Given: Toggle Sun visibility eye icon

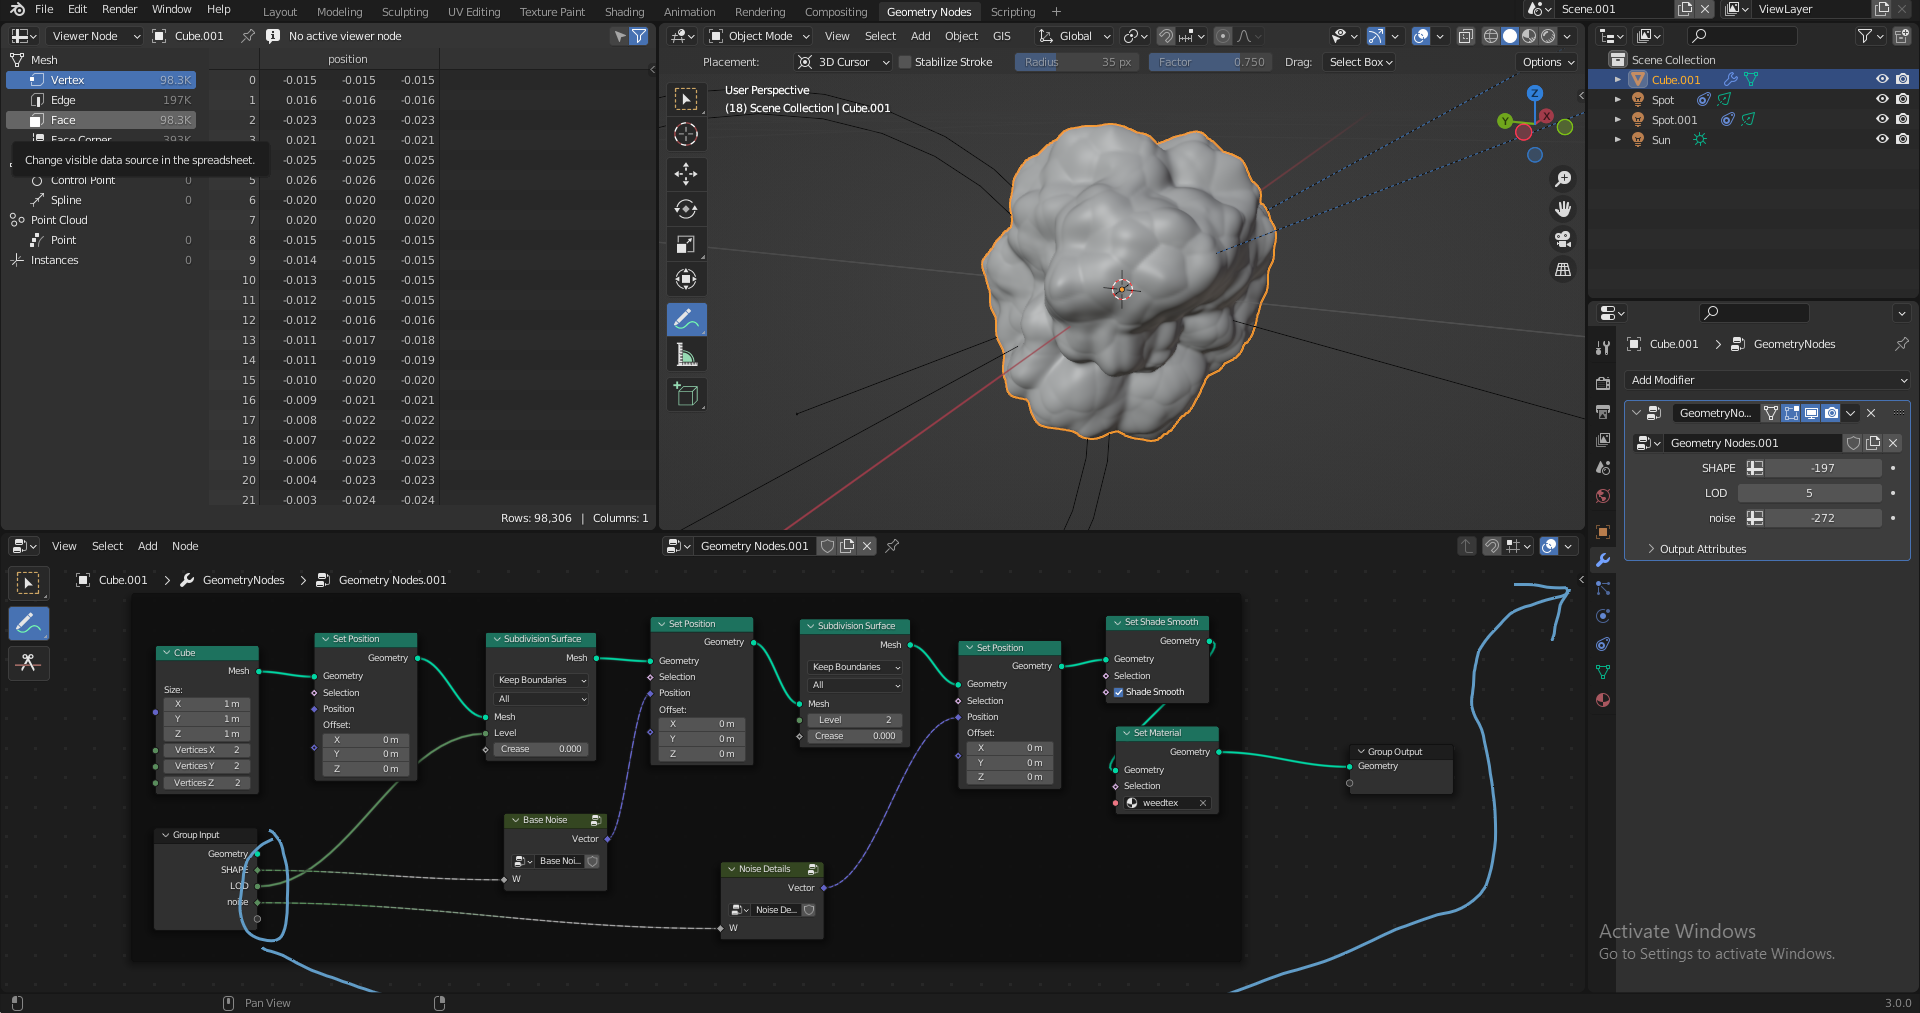Looking at the screenshot, I should (1881, 139).
